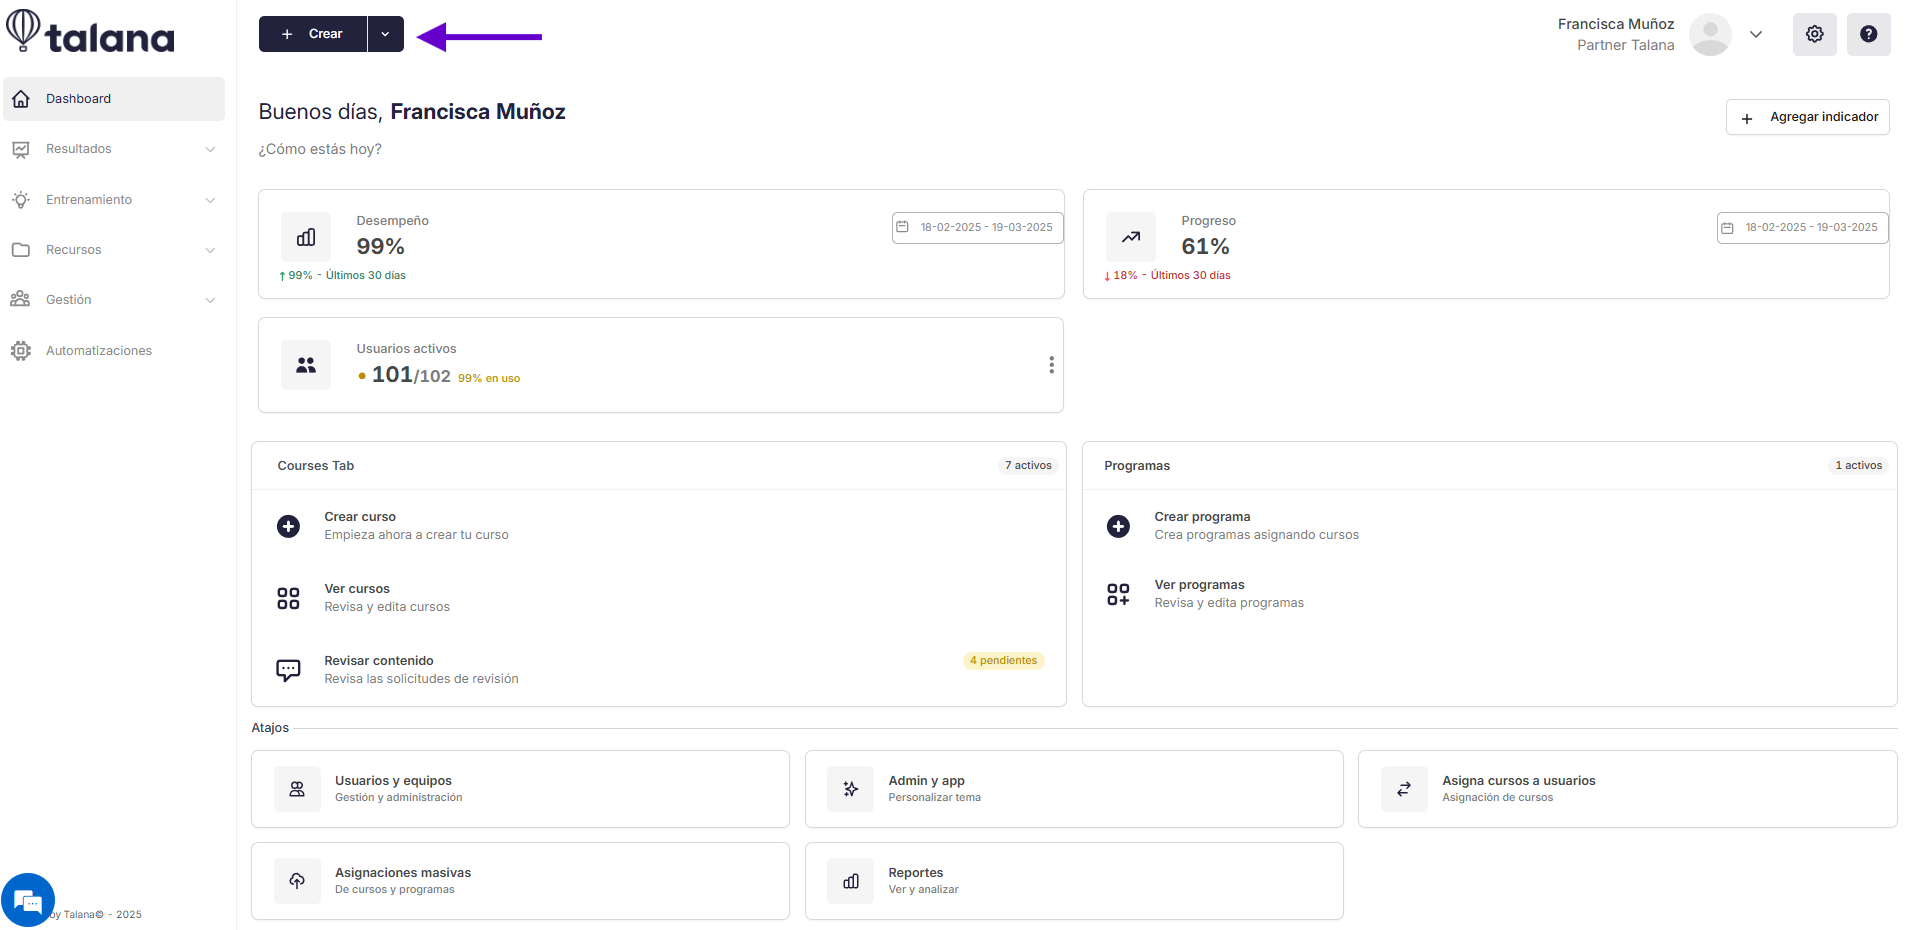The height and width of the screenshot is (930, 1906).
Task: Click the Crear curso plus icon
Action: (288, 526)
